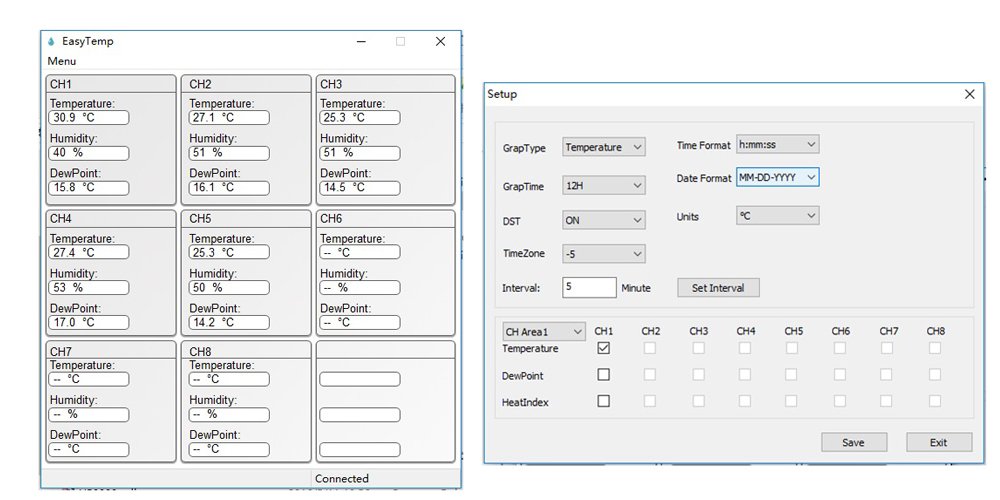Open the Menu in EasyTemp
The height and width of the screenshot is (500, 1000).
[61, 61]
